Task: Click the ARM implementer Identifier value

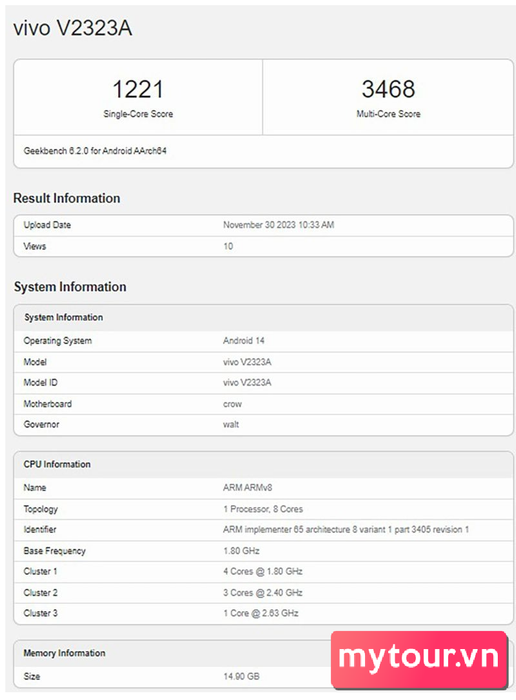Action: coord(346,529)
